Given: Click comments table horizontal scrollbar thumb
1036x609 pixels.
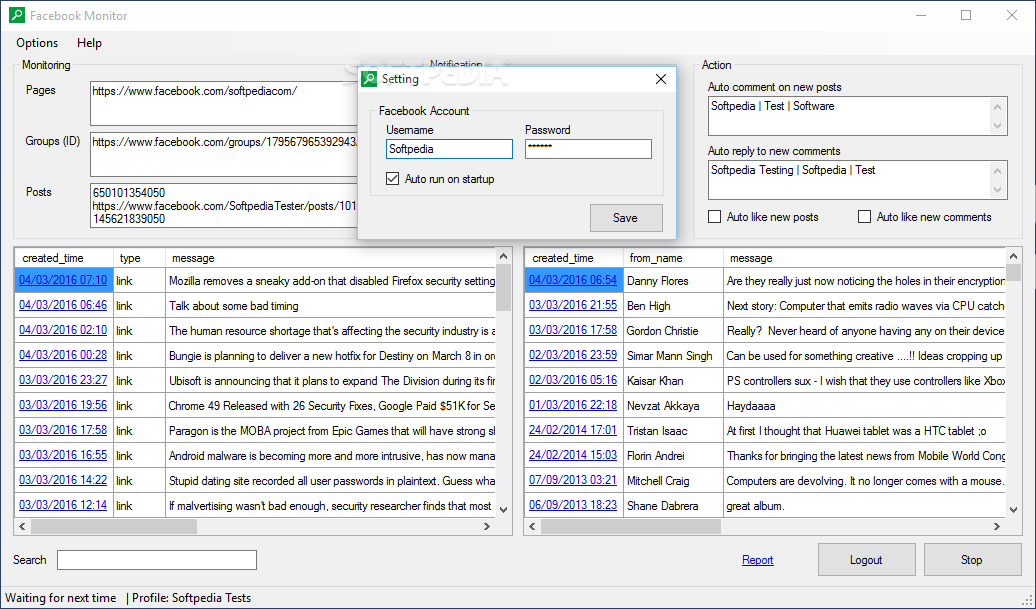Looking at the screenshot, I should 630,526.
